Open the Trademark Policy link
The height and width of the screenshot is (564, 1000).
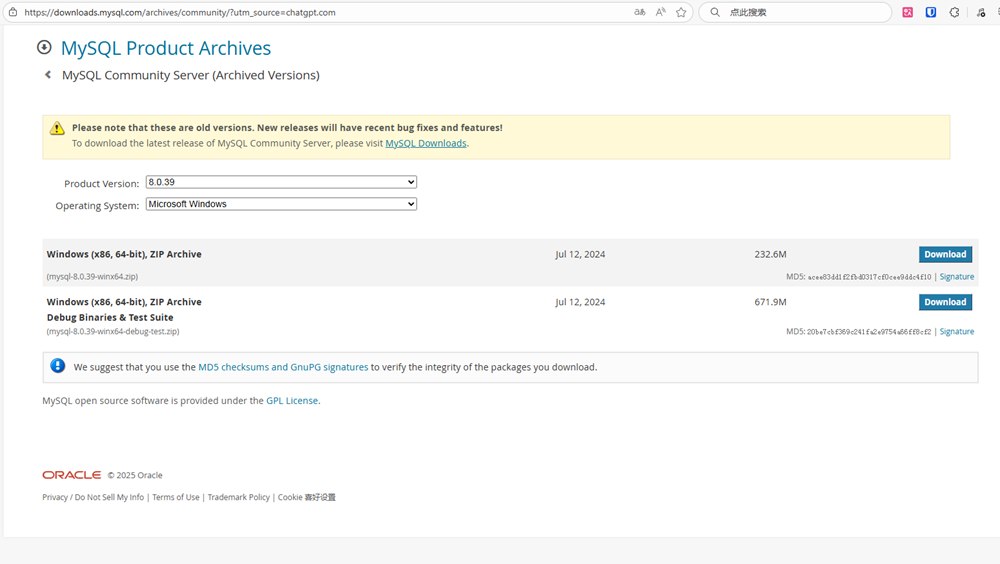pos(239,497)
